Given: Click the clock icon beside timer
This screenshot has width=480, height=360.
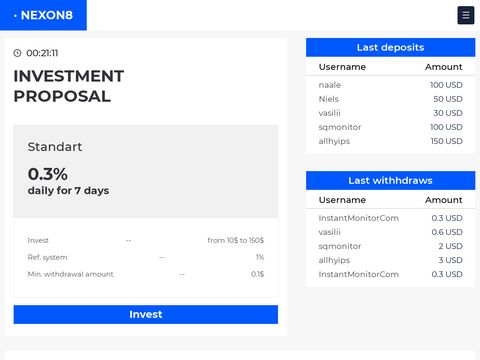Looking at the screenshot, I should (x=17, y=53).
